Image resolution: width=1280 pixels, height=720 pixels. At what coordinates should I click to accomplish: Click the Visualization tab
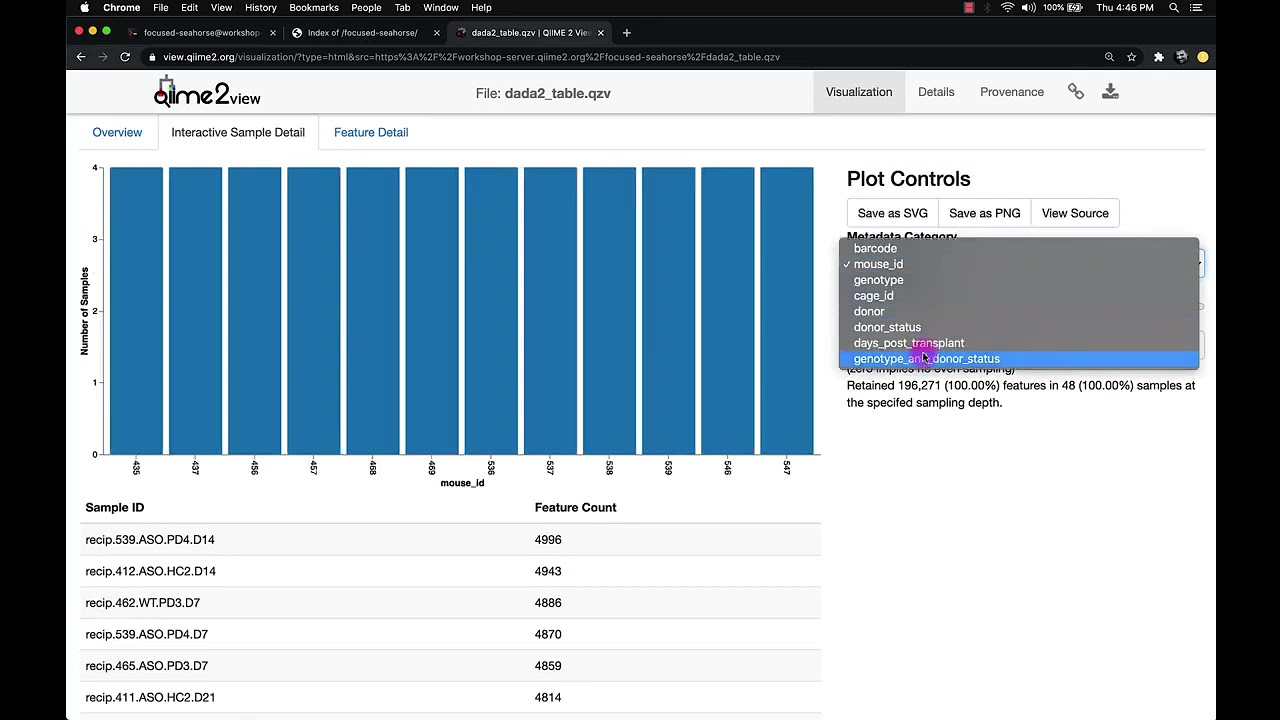tap(859, 92)
